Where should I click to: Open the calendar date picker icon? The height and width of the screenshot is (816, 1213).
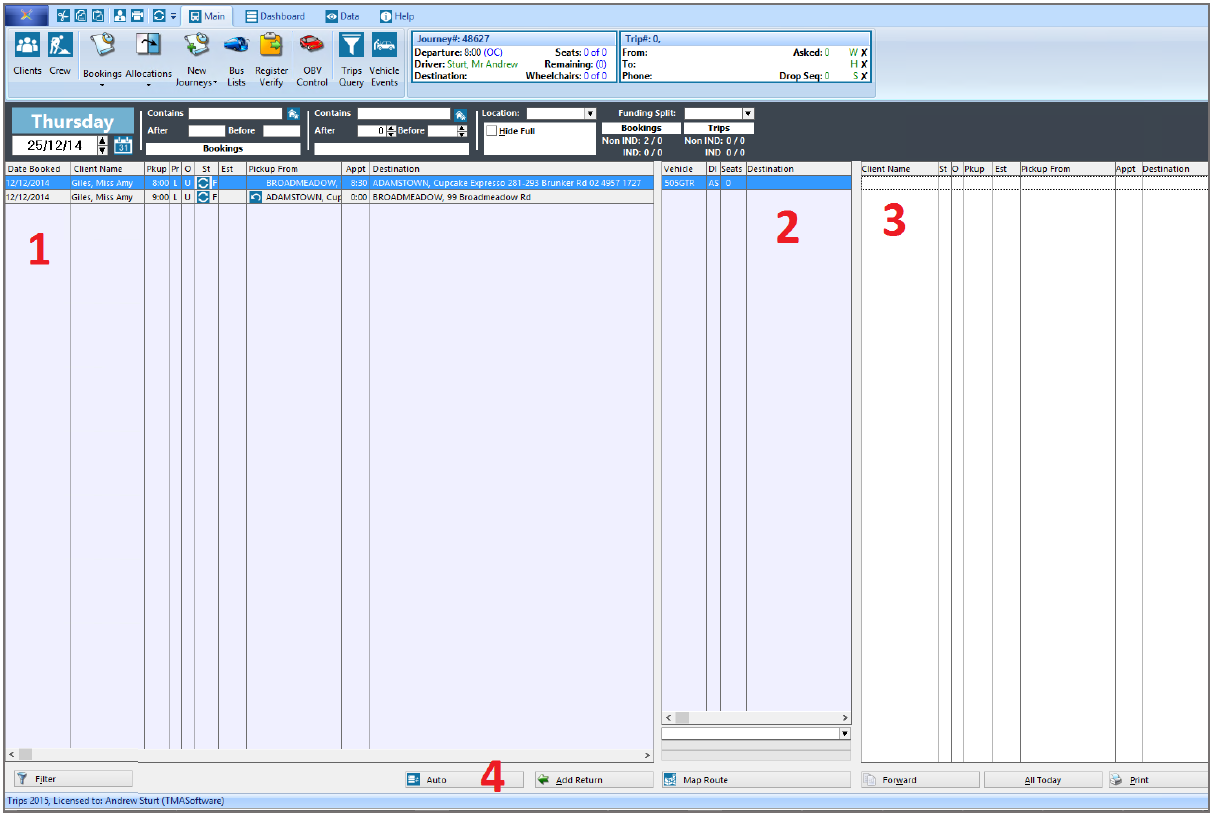click(123, 146)
